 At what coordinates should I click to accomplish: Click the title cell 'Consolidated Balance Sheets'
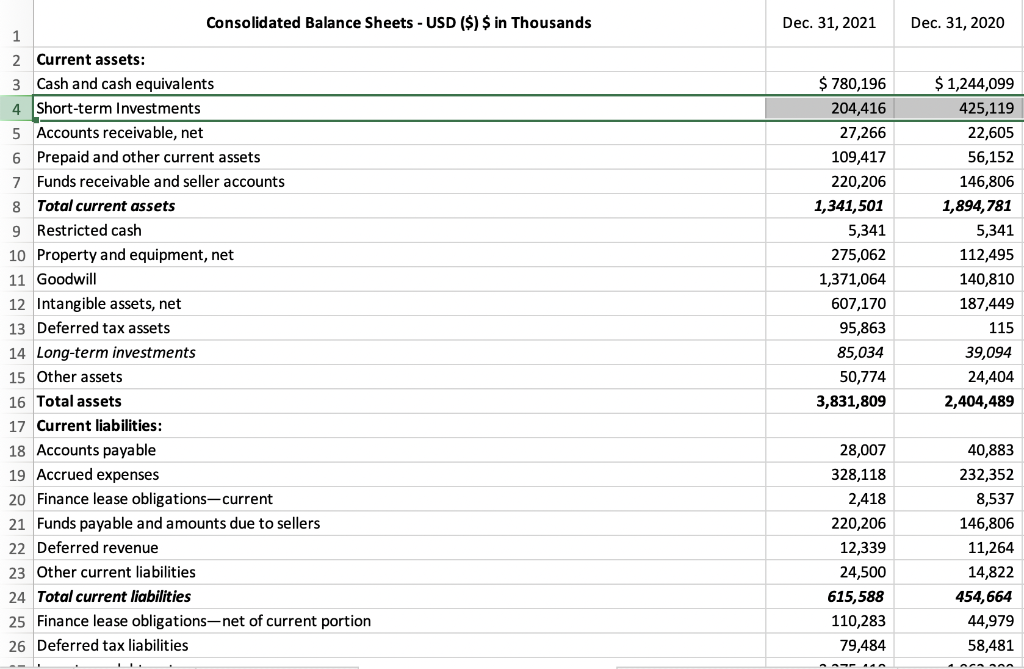tap(399, 22)
